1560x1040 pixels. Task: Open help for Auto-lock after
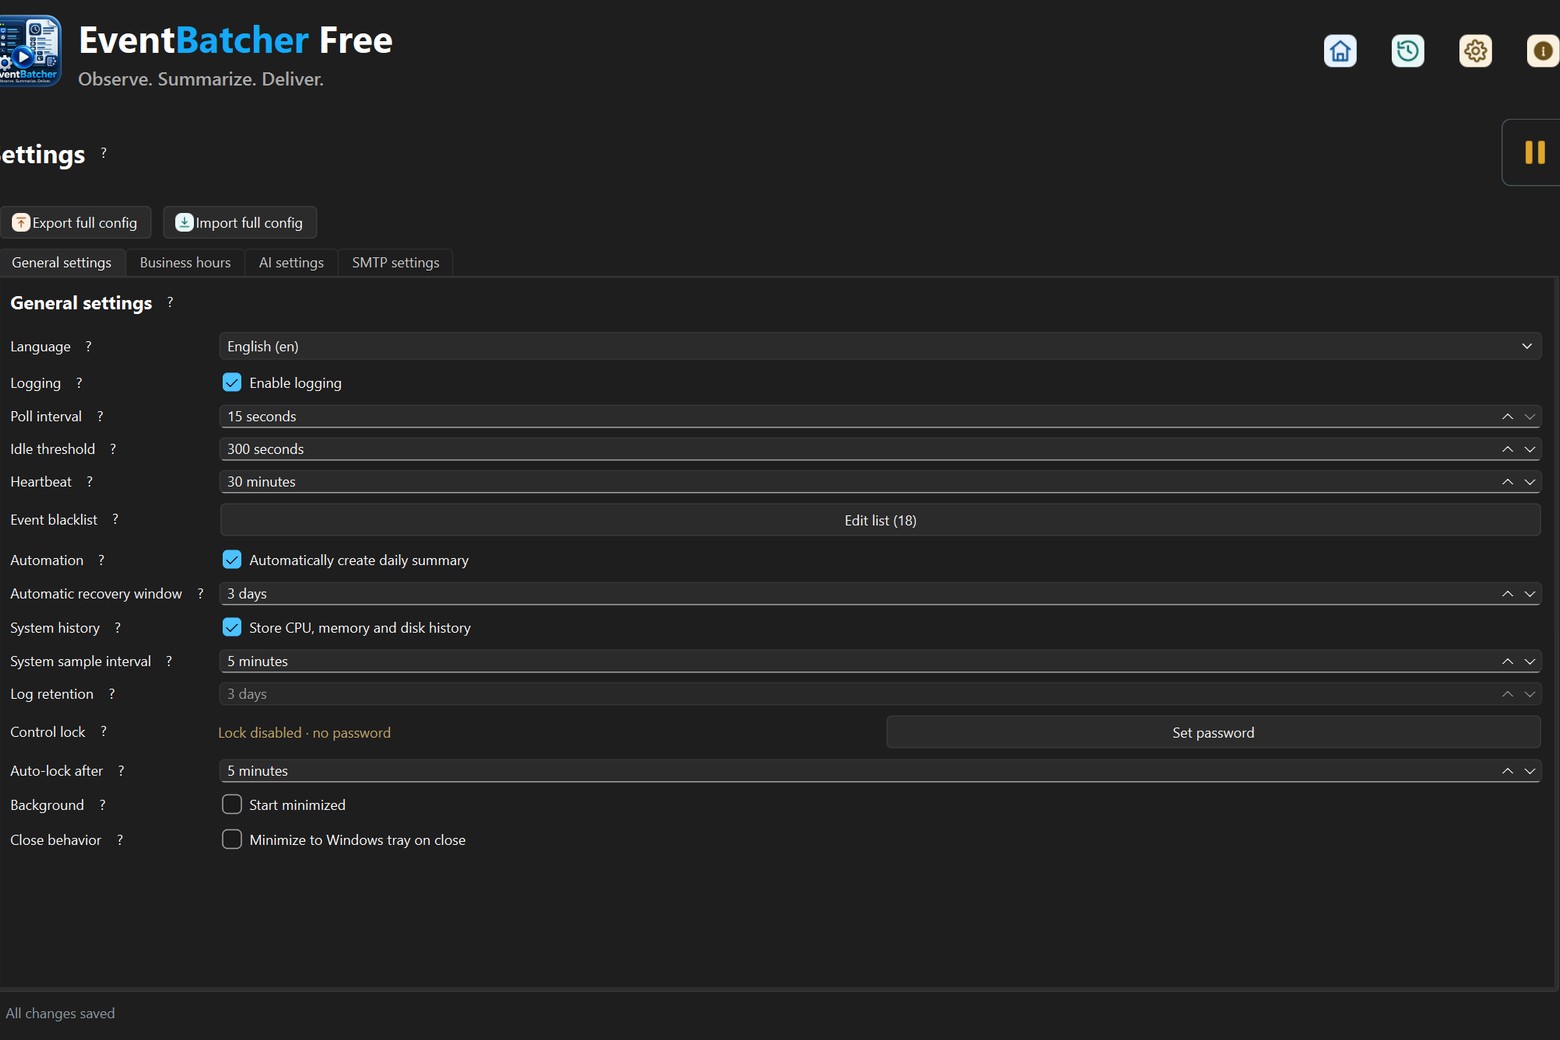click(121, 771)
